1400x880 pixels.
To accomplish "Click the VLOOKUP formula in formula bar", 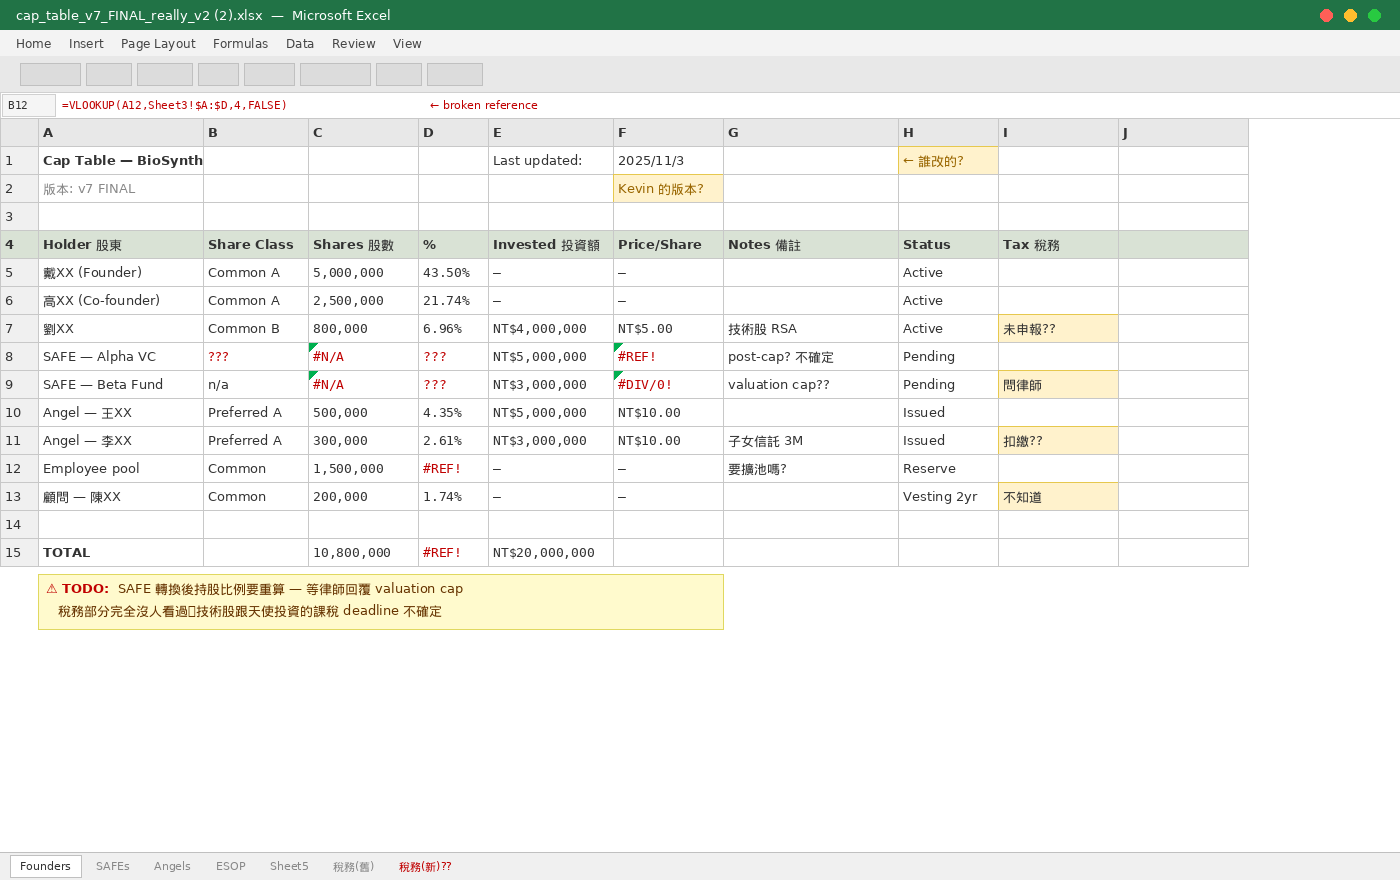I will pyautogui.click(x=174, y=105).
